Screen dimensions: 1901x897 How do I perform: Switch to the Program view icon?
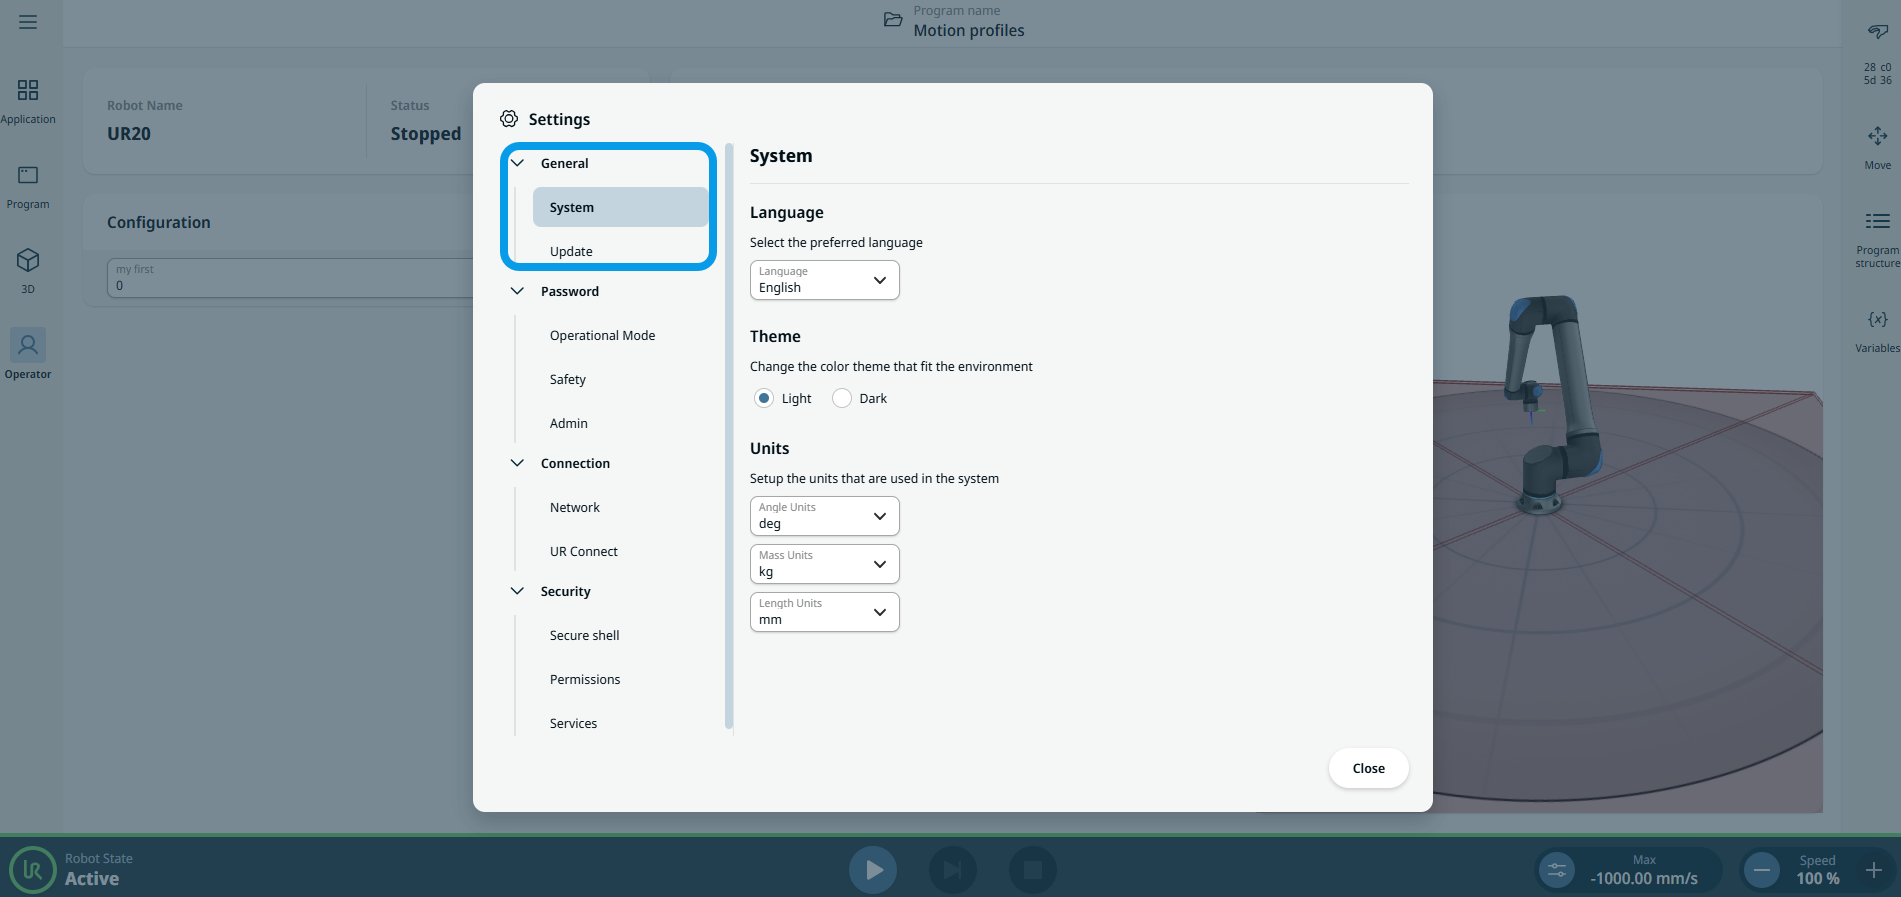pos(28,176)
